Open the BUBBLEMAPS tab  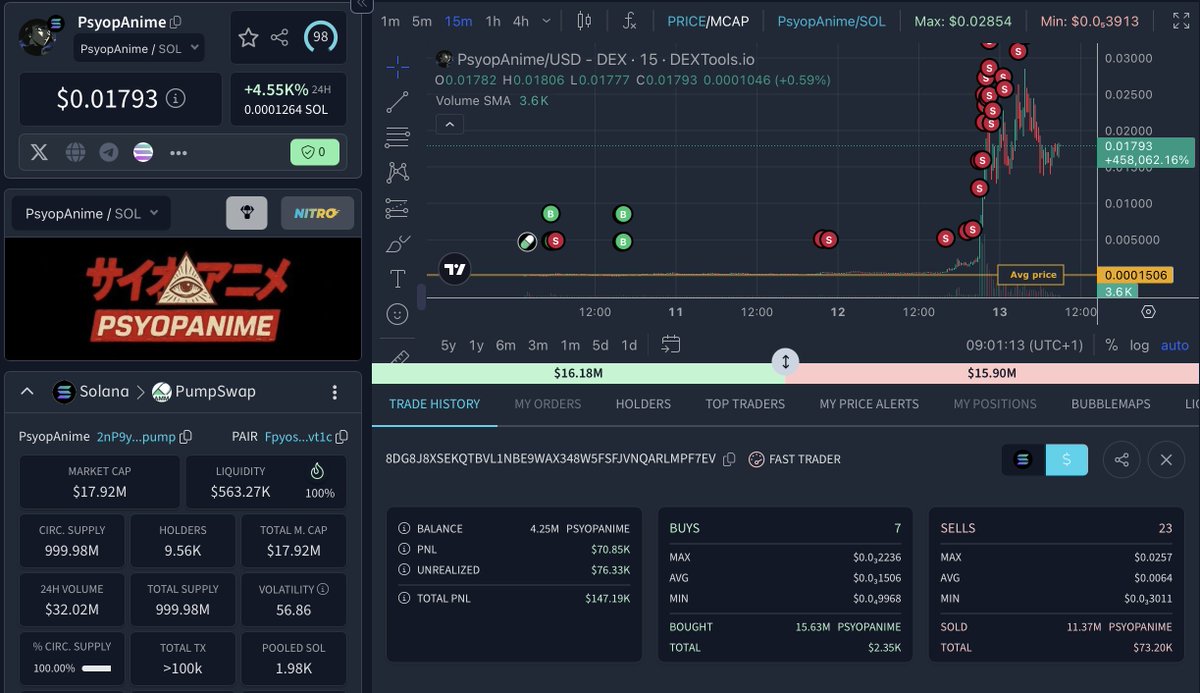pos(1111,404)
